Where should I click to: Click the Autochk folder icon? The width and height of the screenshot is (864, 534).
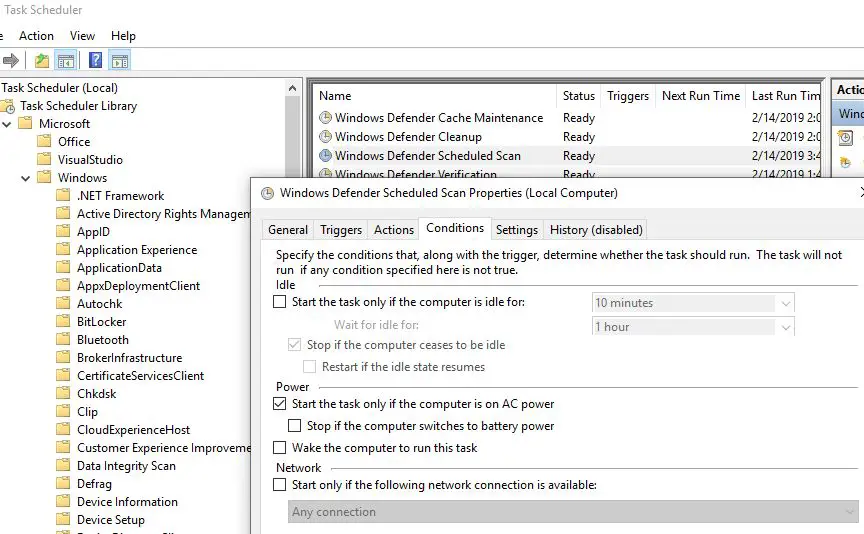63,303
